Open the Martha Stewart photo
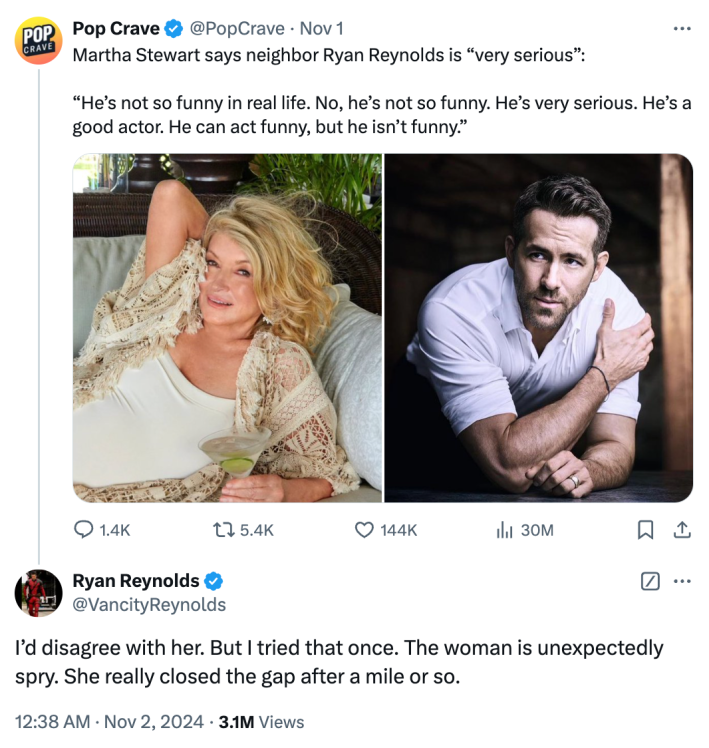This screenshot has height=748, width=709. [227, 327]
